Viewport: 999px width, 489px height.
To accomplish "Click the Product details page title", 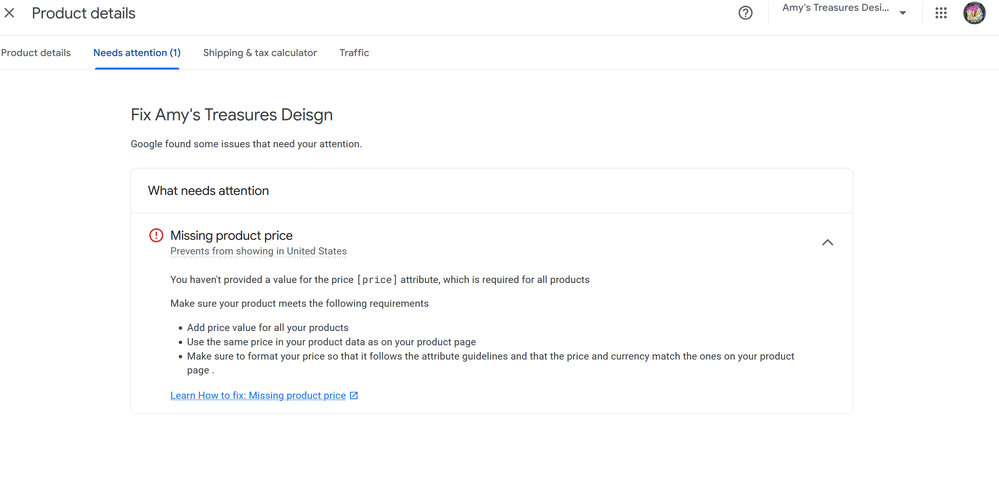I will click(83, 13).
